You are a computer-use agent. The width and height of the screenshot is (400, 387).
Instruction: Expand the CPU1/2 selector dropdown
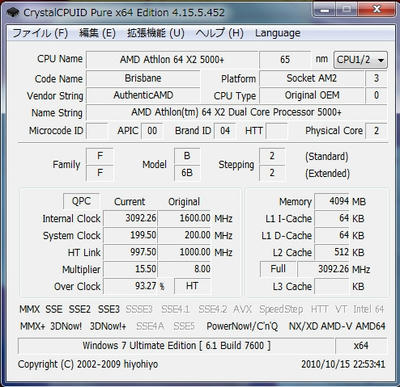(360, 60)
